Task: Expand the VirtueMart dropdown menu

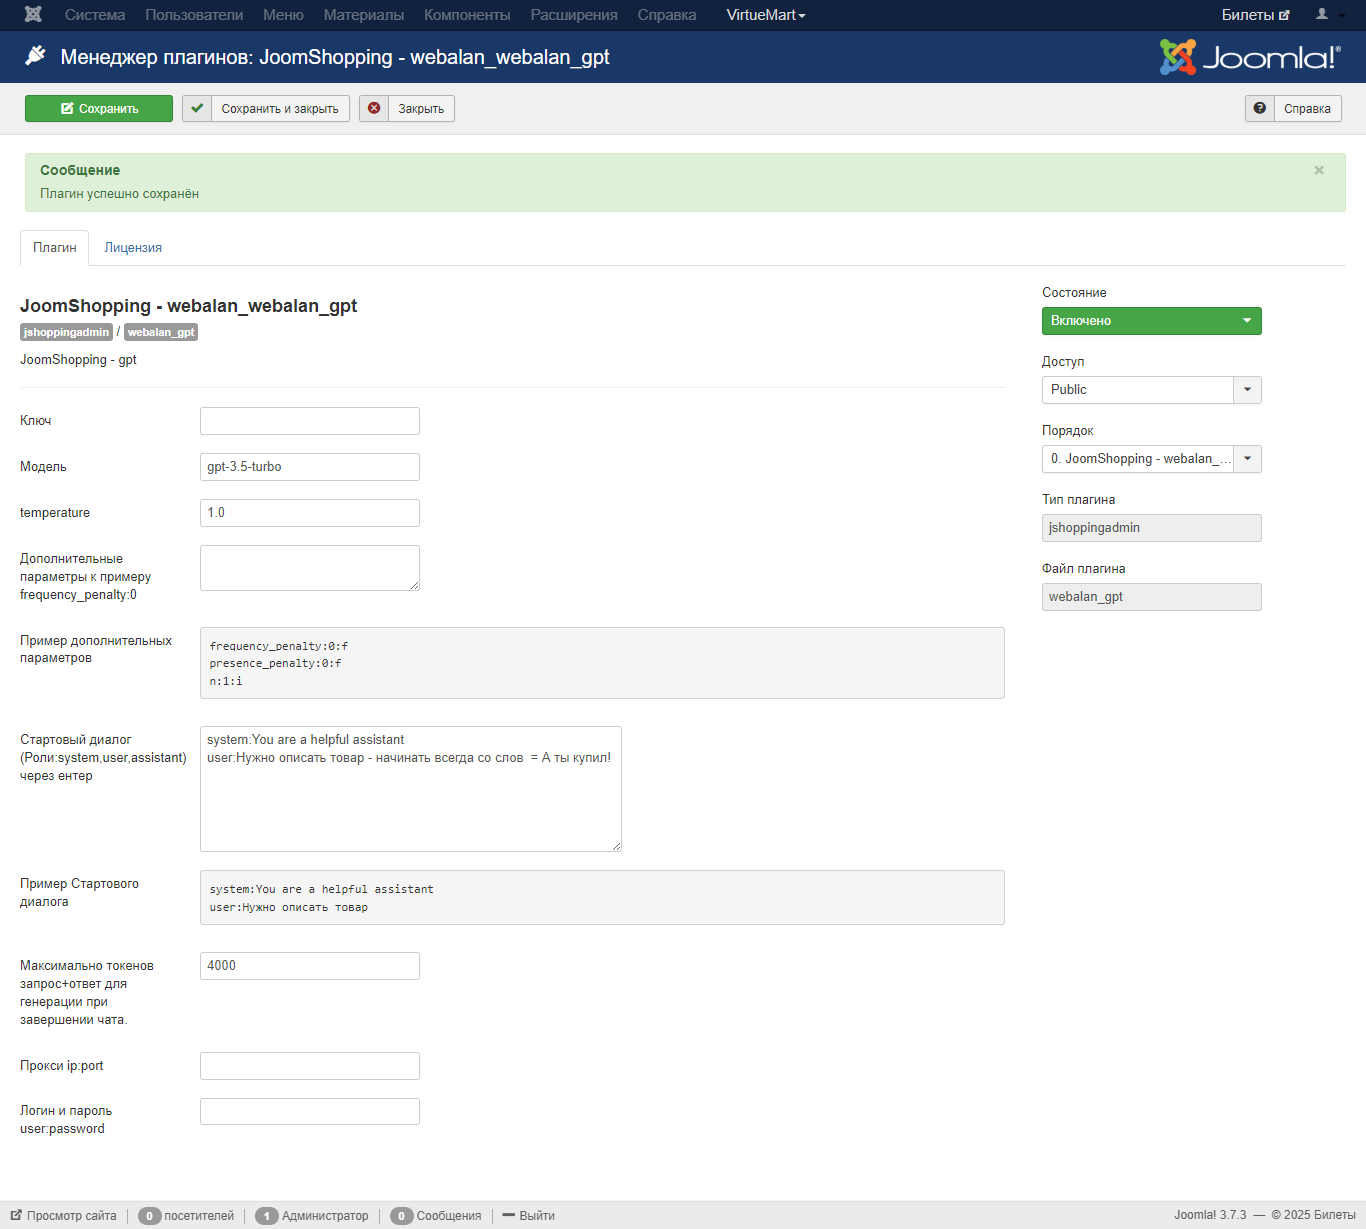Action: point(766,15)
